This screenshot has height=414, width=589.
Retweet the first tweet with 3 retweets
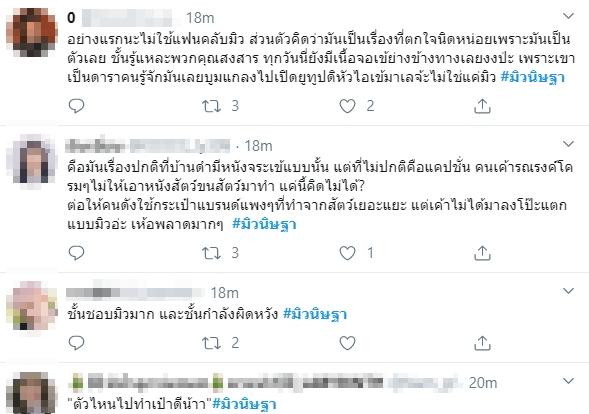(211, 106)
